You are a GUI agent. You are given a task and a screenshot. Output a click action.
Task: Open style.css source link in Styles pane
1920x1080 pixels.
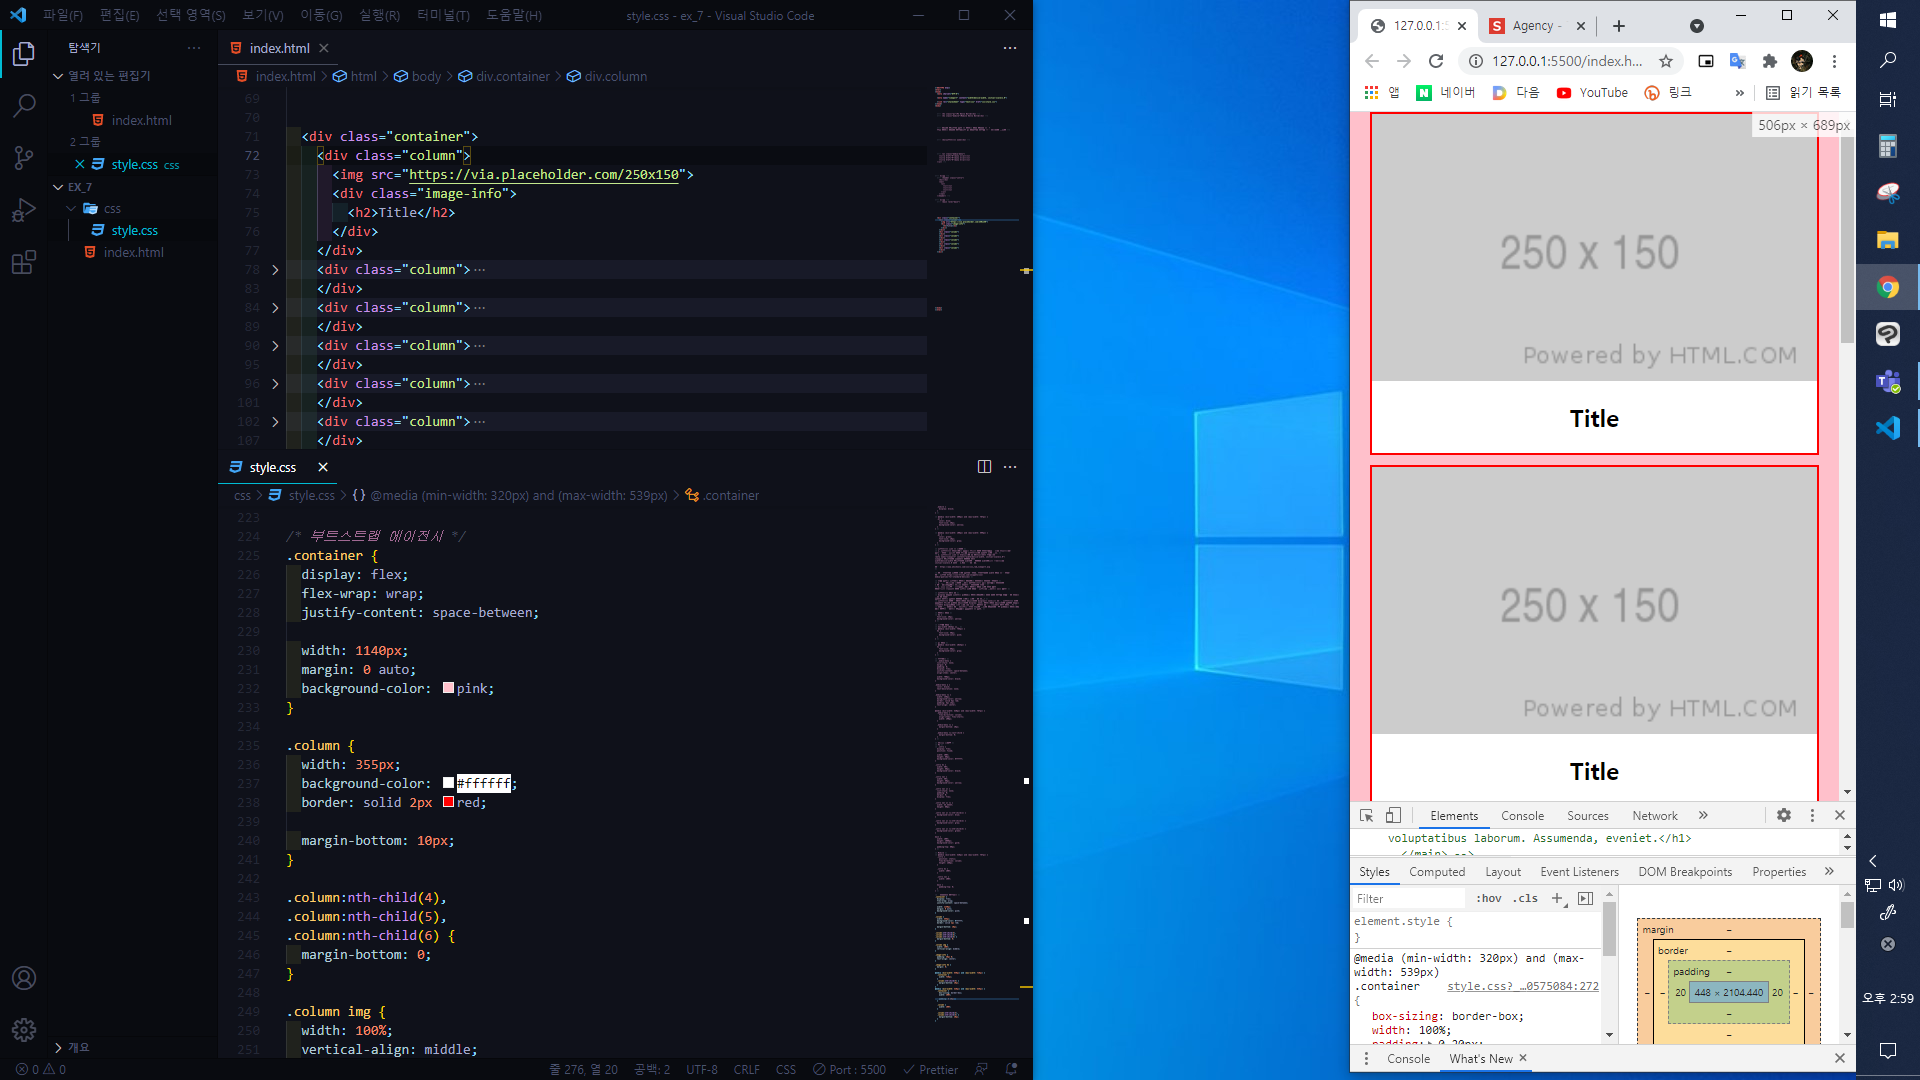point(1522,986)
